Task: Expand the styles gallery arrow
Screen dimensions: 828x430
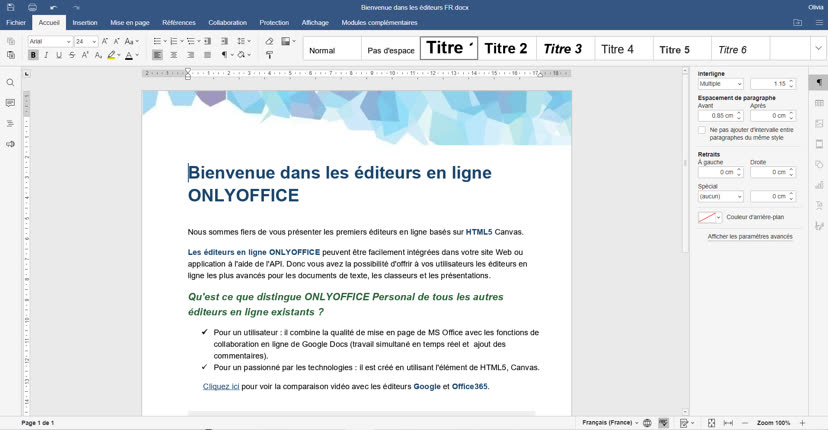Action: 818,49
